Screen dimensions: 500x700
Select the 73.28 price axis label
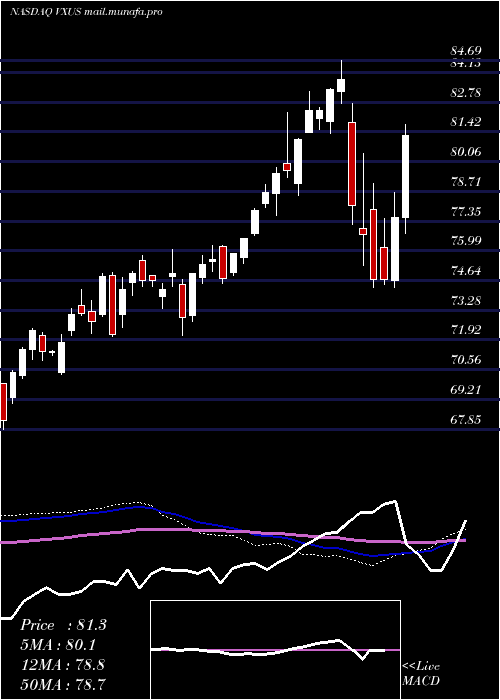466,300
